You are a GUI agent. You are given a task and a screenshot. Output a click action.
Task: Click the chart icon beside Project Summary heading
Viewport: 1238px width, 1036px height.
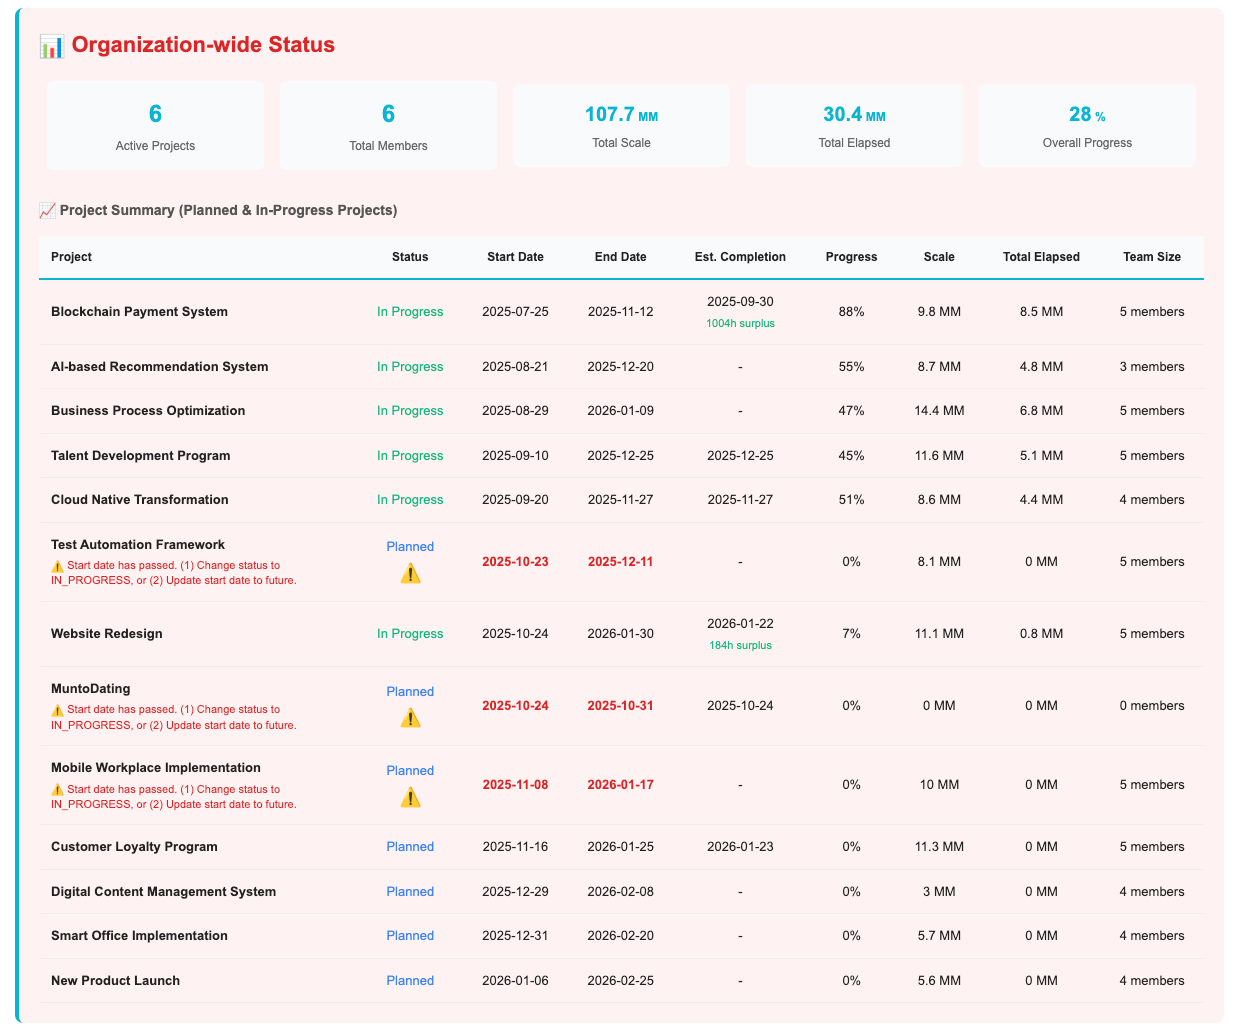coord(46,210)
